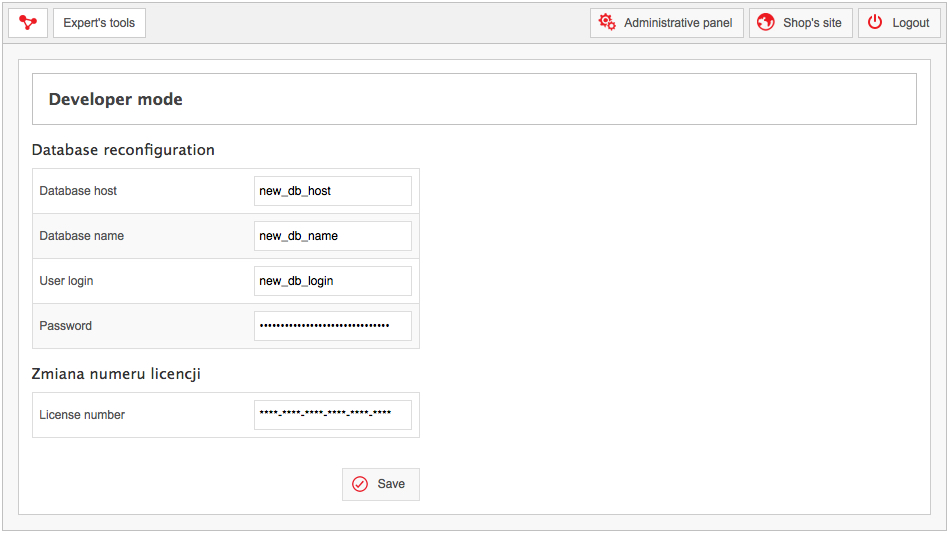
Task: Click the Database reconfiguration section title
Action: click(x=123, y=150)
